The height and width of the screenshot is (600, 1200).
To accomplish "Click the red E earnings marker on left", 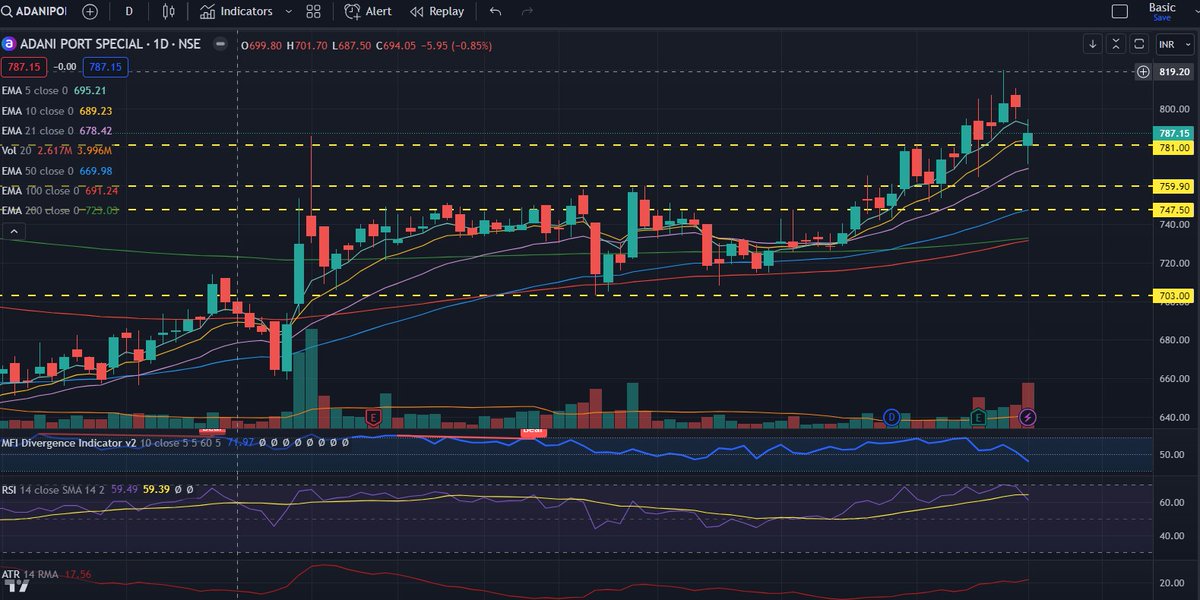I will tap(375, 416).
